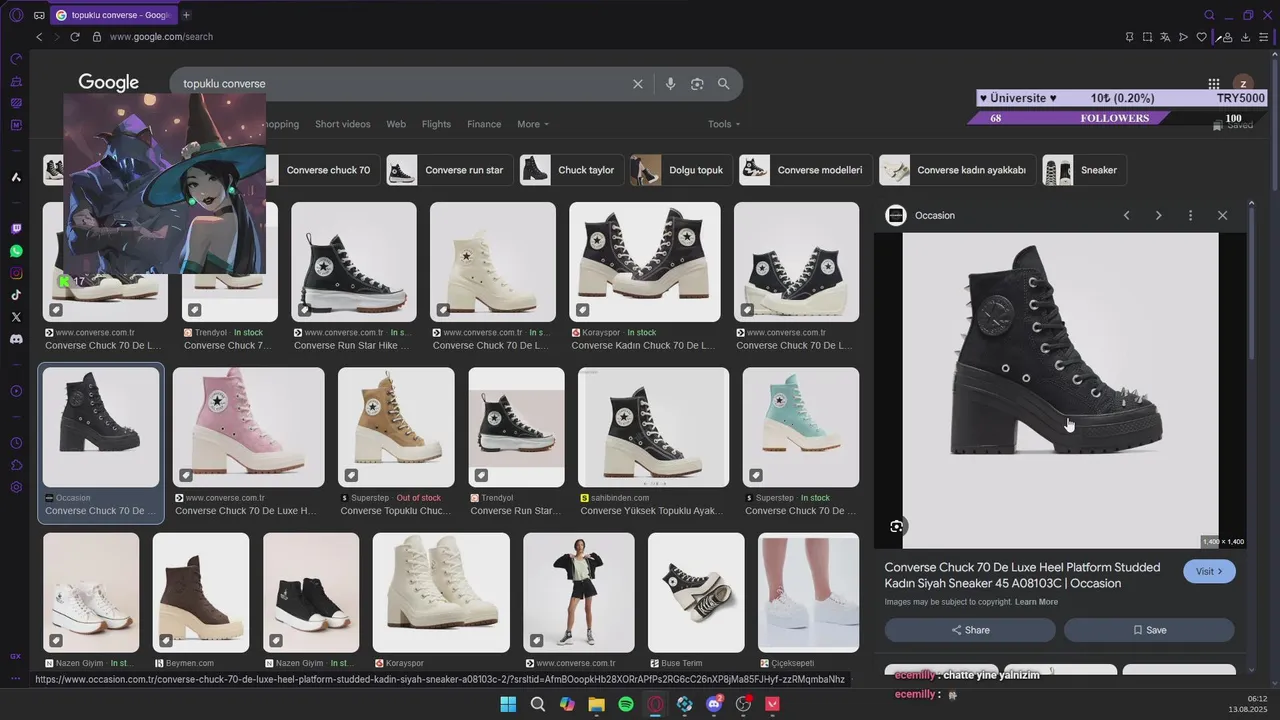Show next image in preview panel
The width and height of the screenshot is (1280, 720).
pos(1158,216)
